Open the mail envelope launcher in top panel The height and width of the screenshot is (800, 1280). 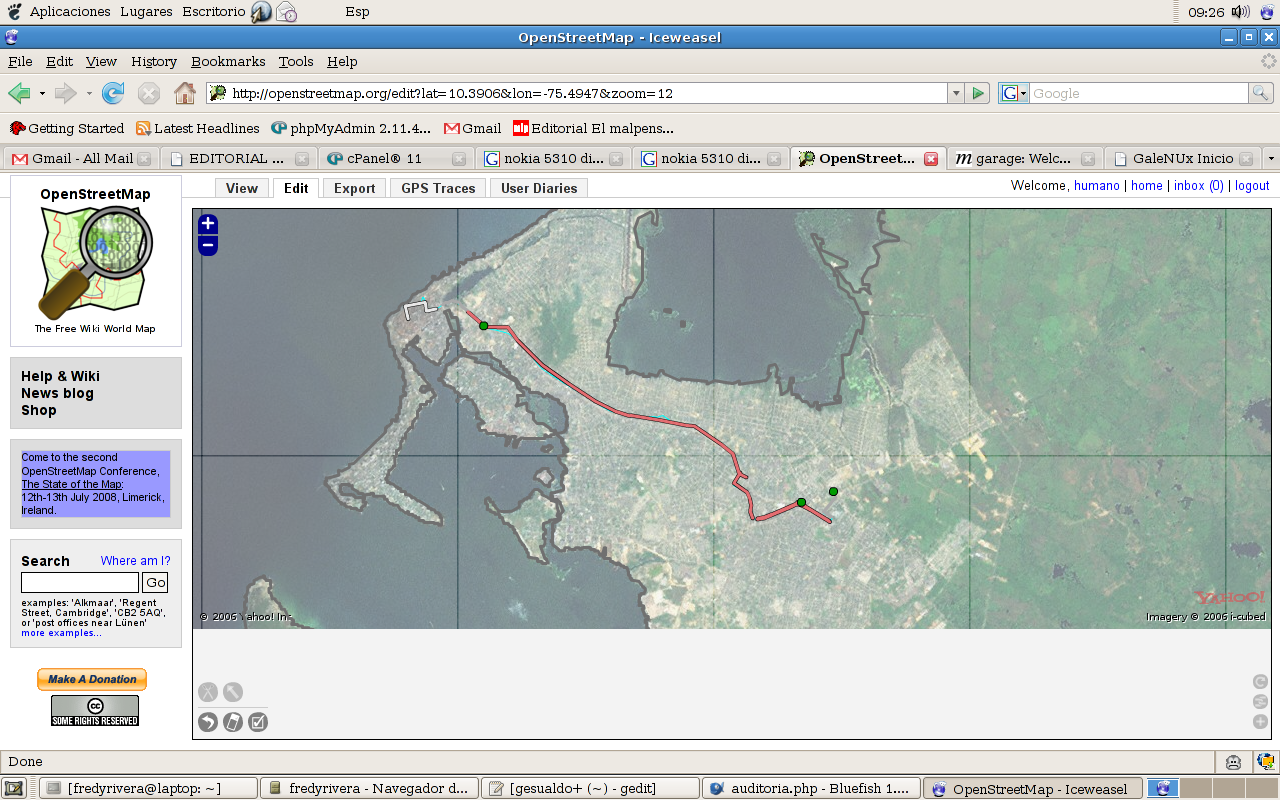[287, 12]
